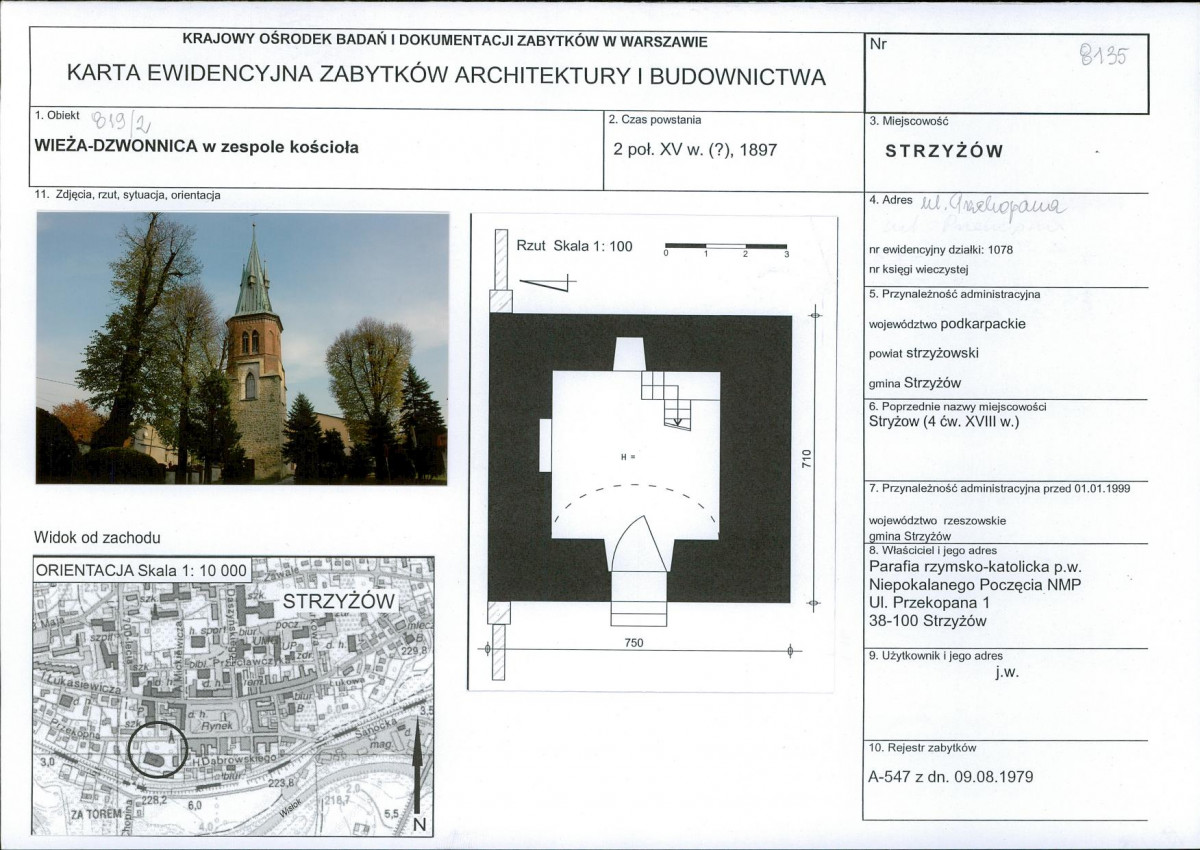Image resolution: width=1200 pixels, height=850 pixels.
Task: Select '9. Użytkownik i jego adres'
Action: [x=936, y=656]
